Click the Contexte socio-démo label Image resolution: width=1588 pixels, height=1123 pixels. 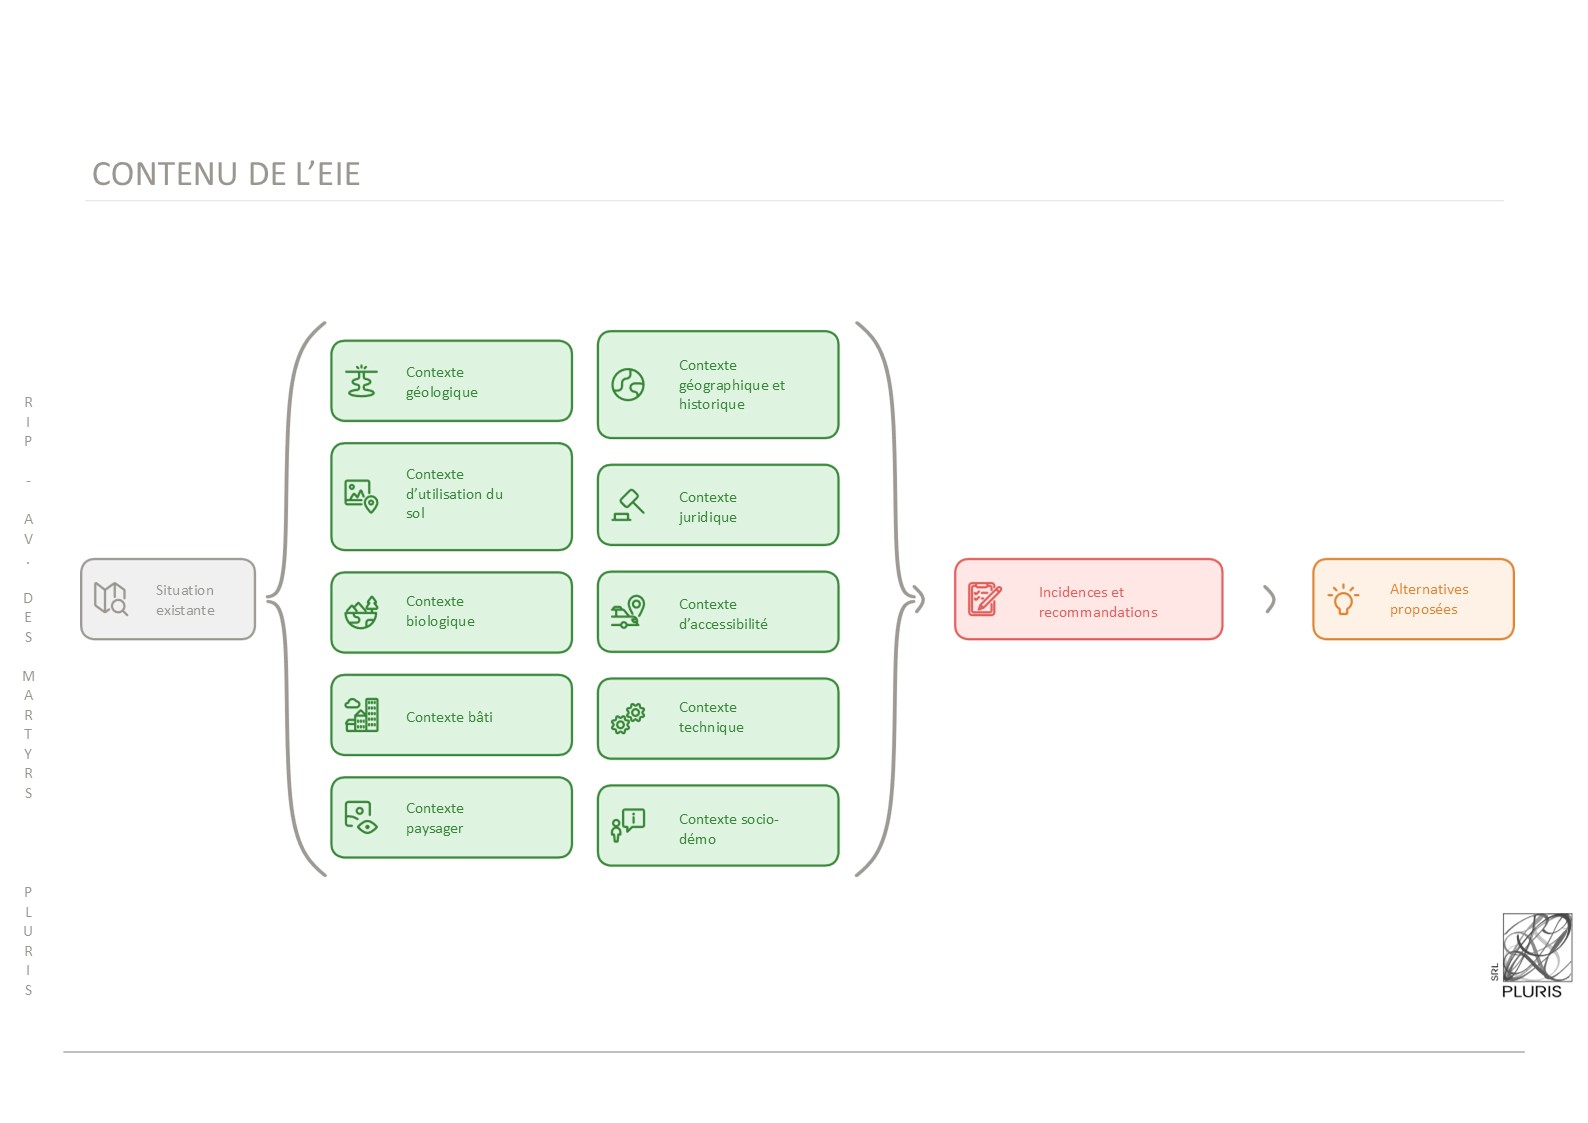[728, 829]
